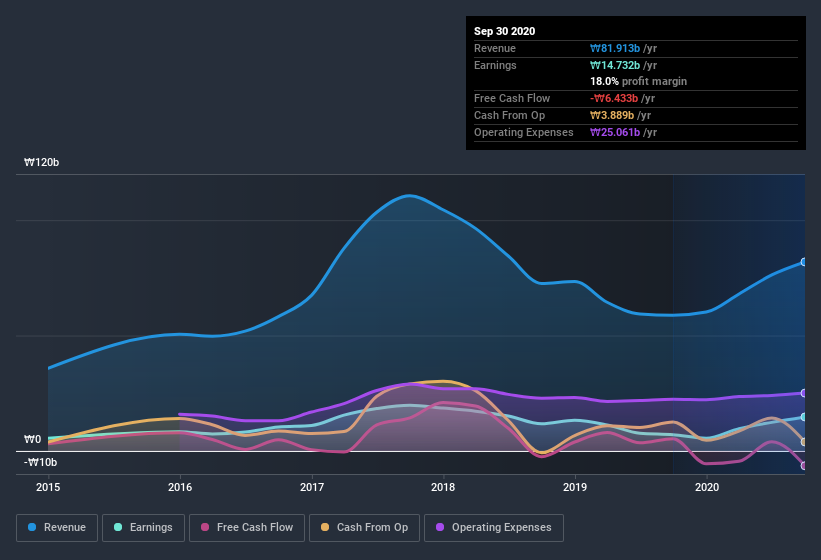
Task: Click the 2020 x-axis year label
Action: pos(707,487)
